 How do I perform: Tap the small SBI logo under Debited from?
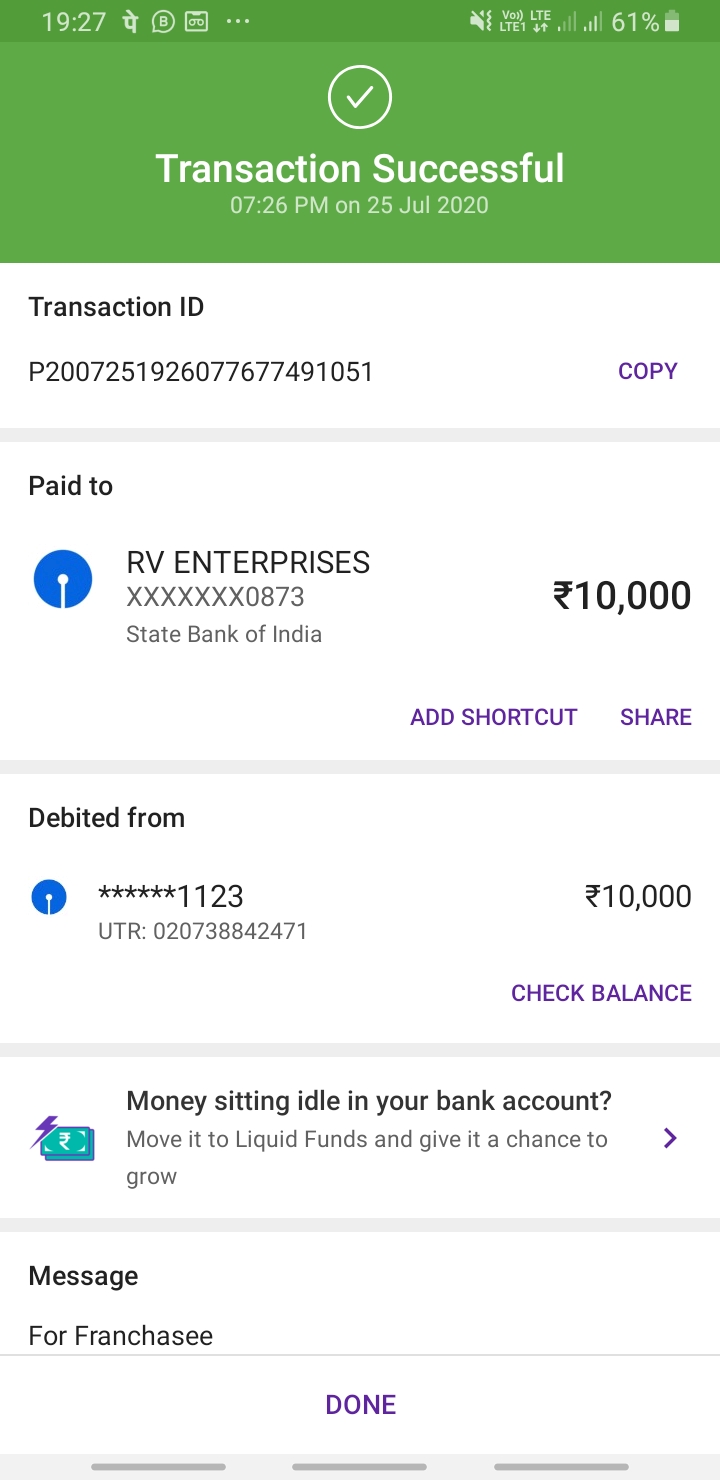[x=49, y=897]
